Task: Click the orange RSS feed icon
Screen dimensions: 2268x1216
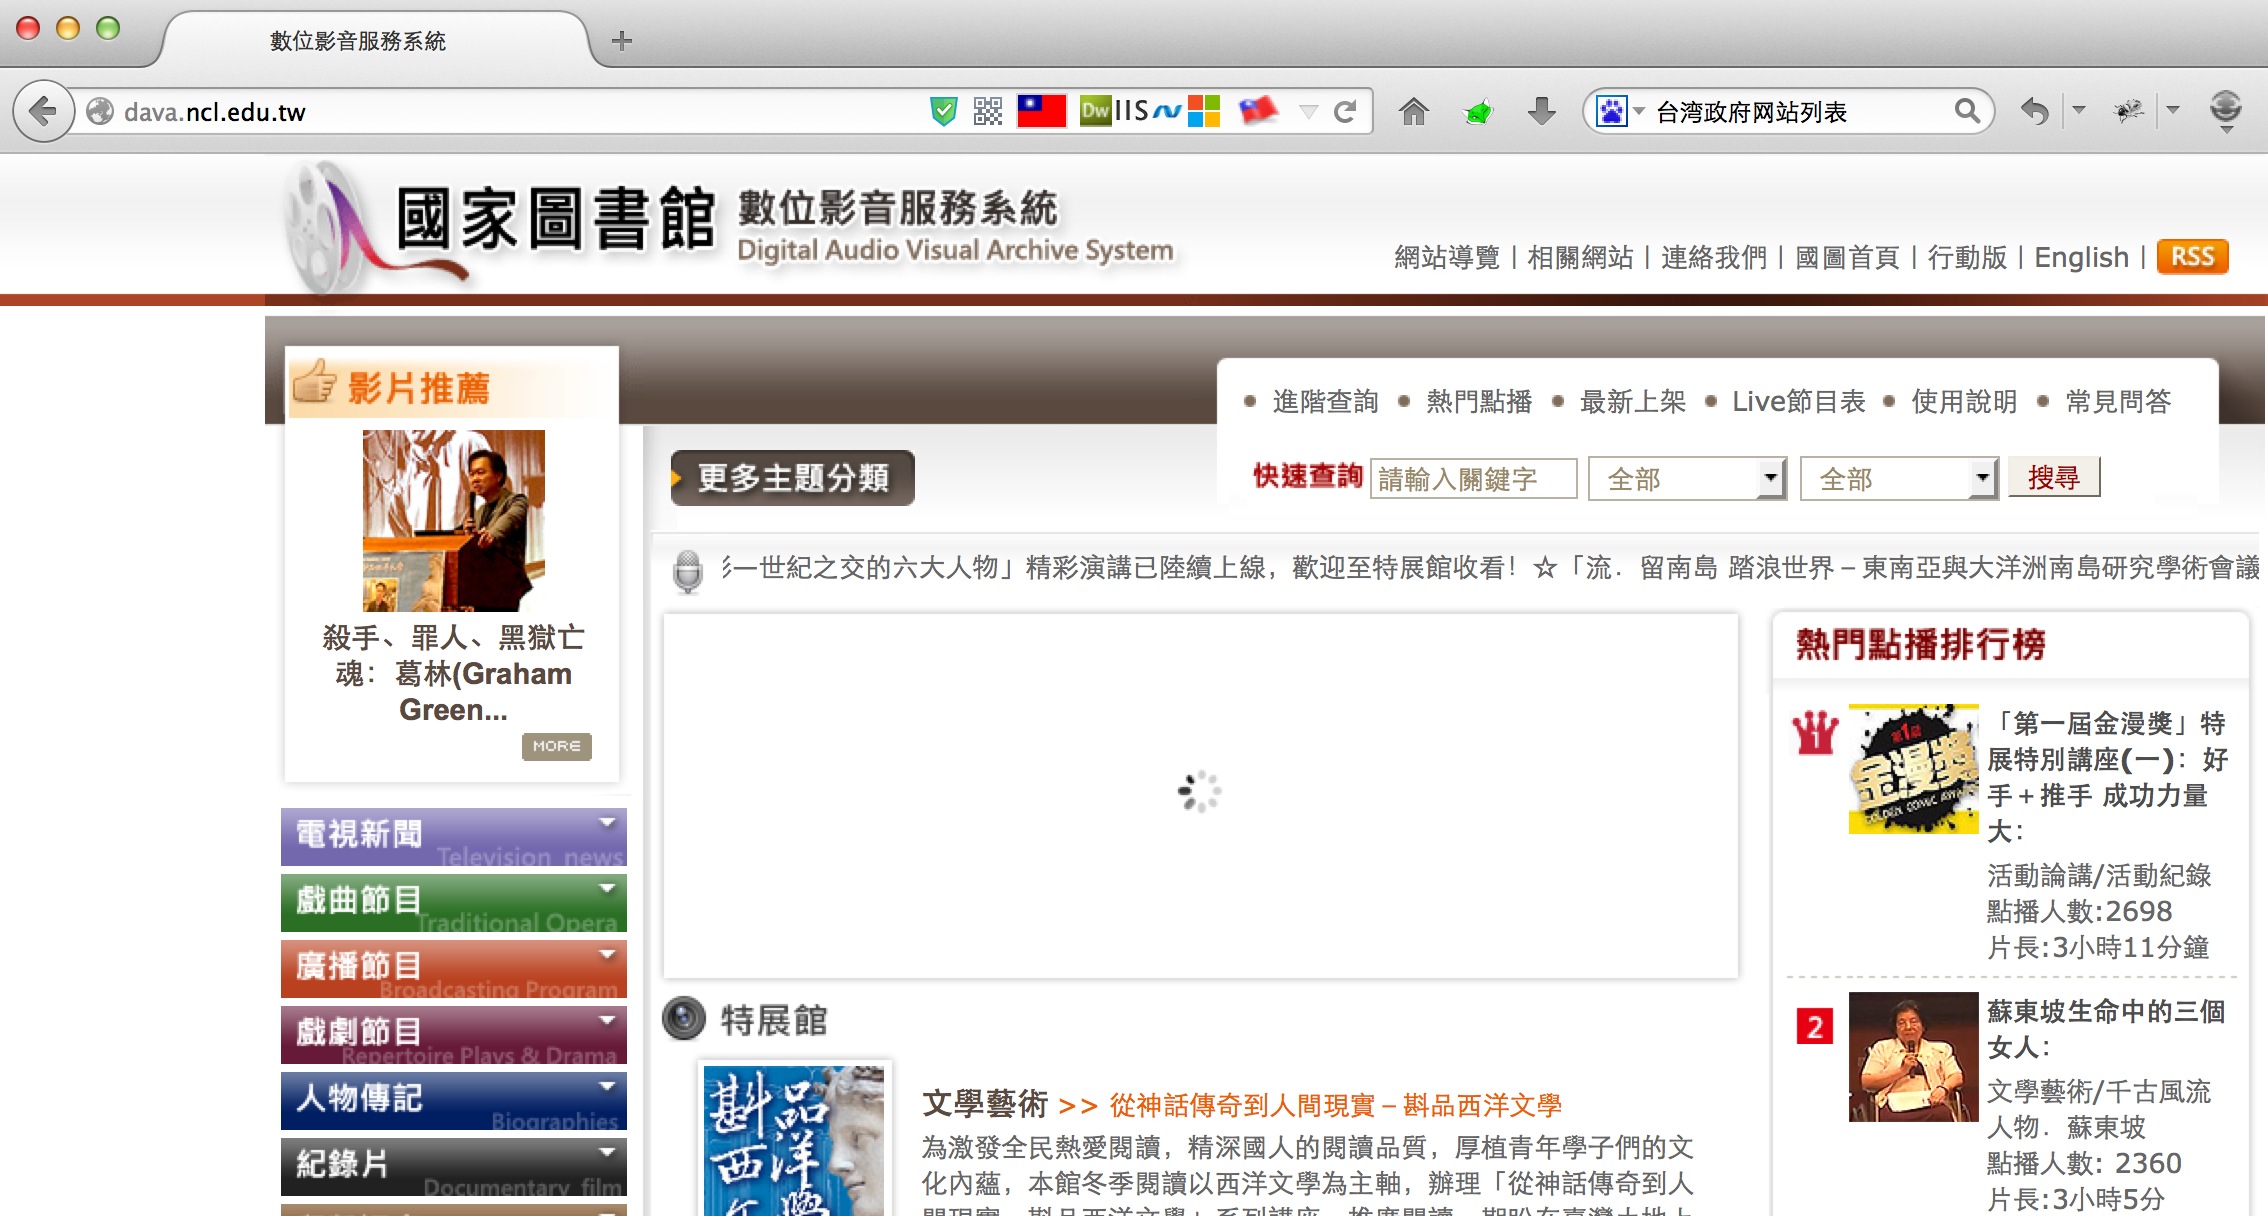Action: tap(2192, 257)
